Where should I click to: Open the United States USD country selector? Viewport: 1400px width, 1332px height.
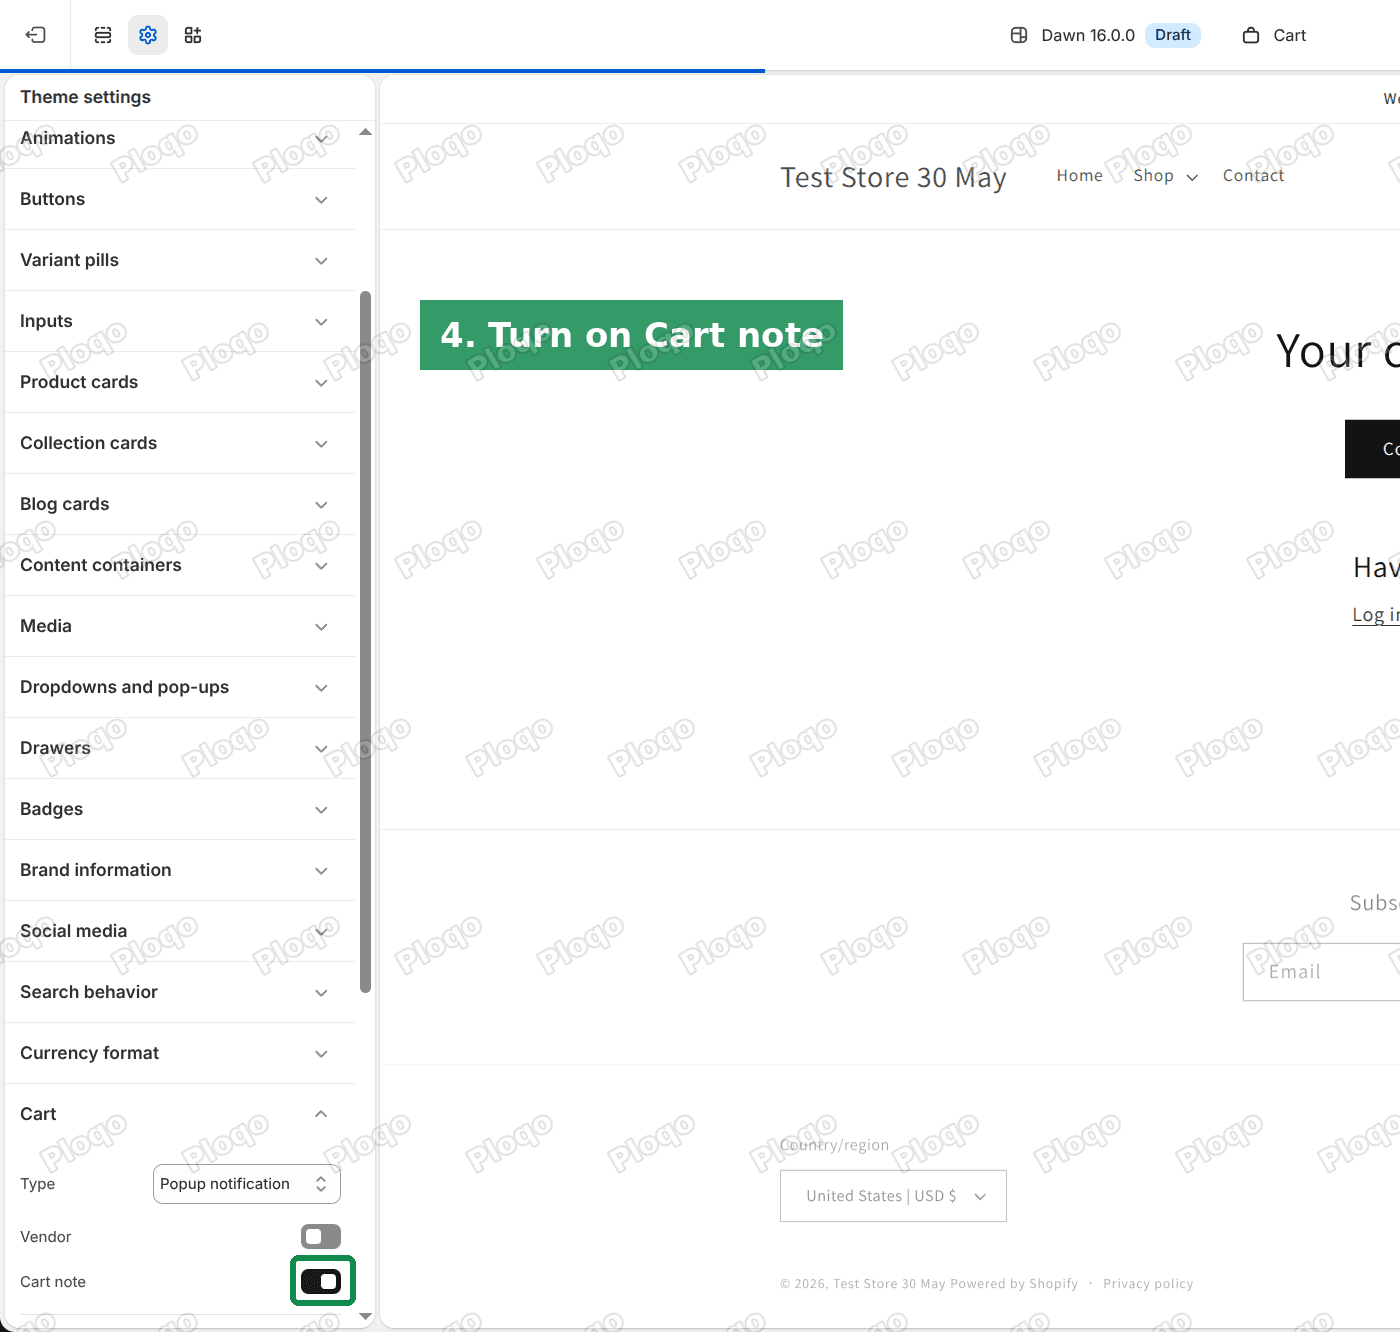(x=893, y=1196)
